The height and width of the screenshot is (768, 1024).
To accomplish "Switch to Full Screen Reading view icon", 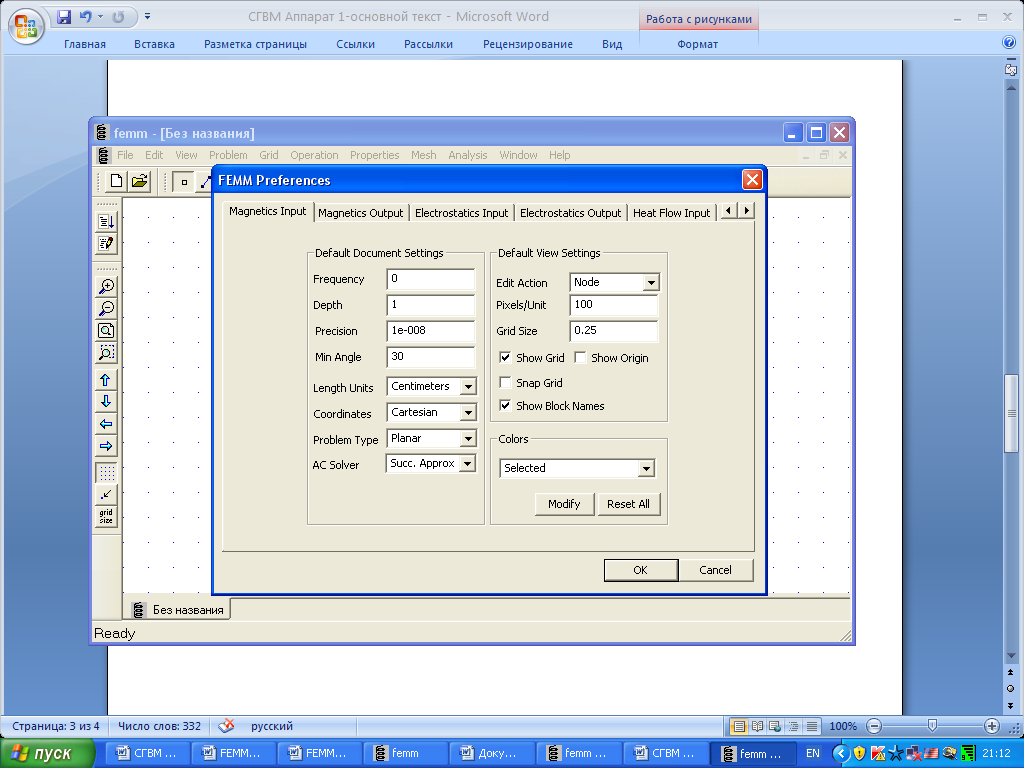I will pos(757,726).
